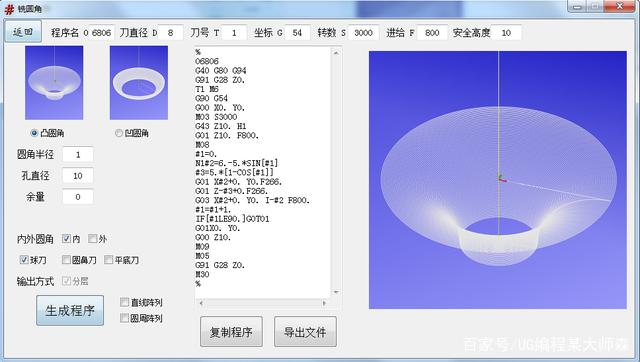Click code line 'G43 Z10. H1'

(x=221, y=126)
